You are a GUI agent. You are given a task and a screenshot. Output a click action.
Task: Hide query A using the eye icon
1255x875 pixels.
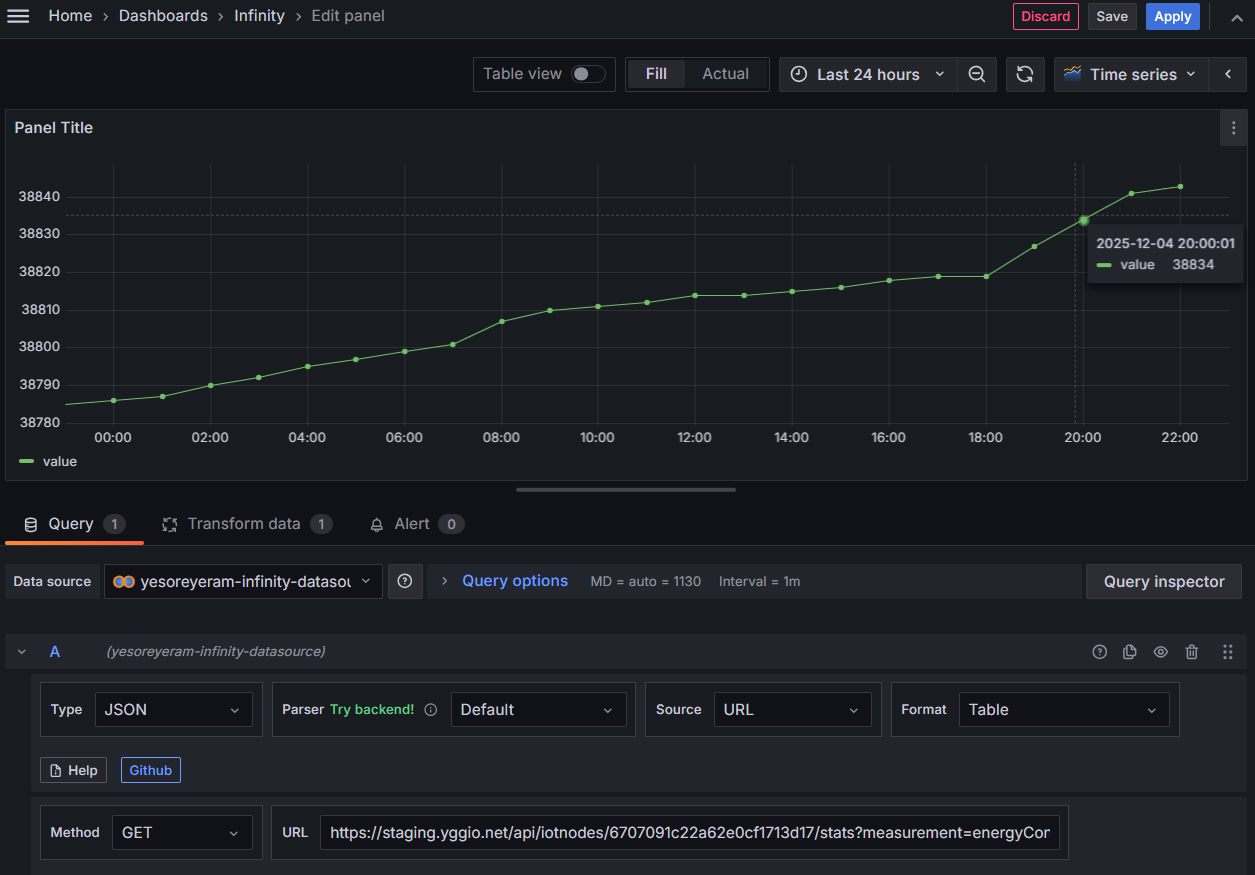tap(1160, 652)
